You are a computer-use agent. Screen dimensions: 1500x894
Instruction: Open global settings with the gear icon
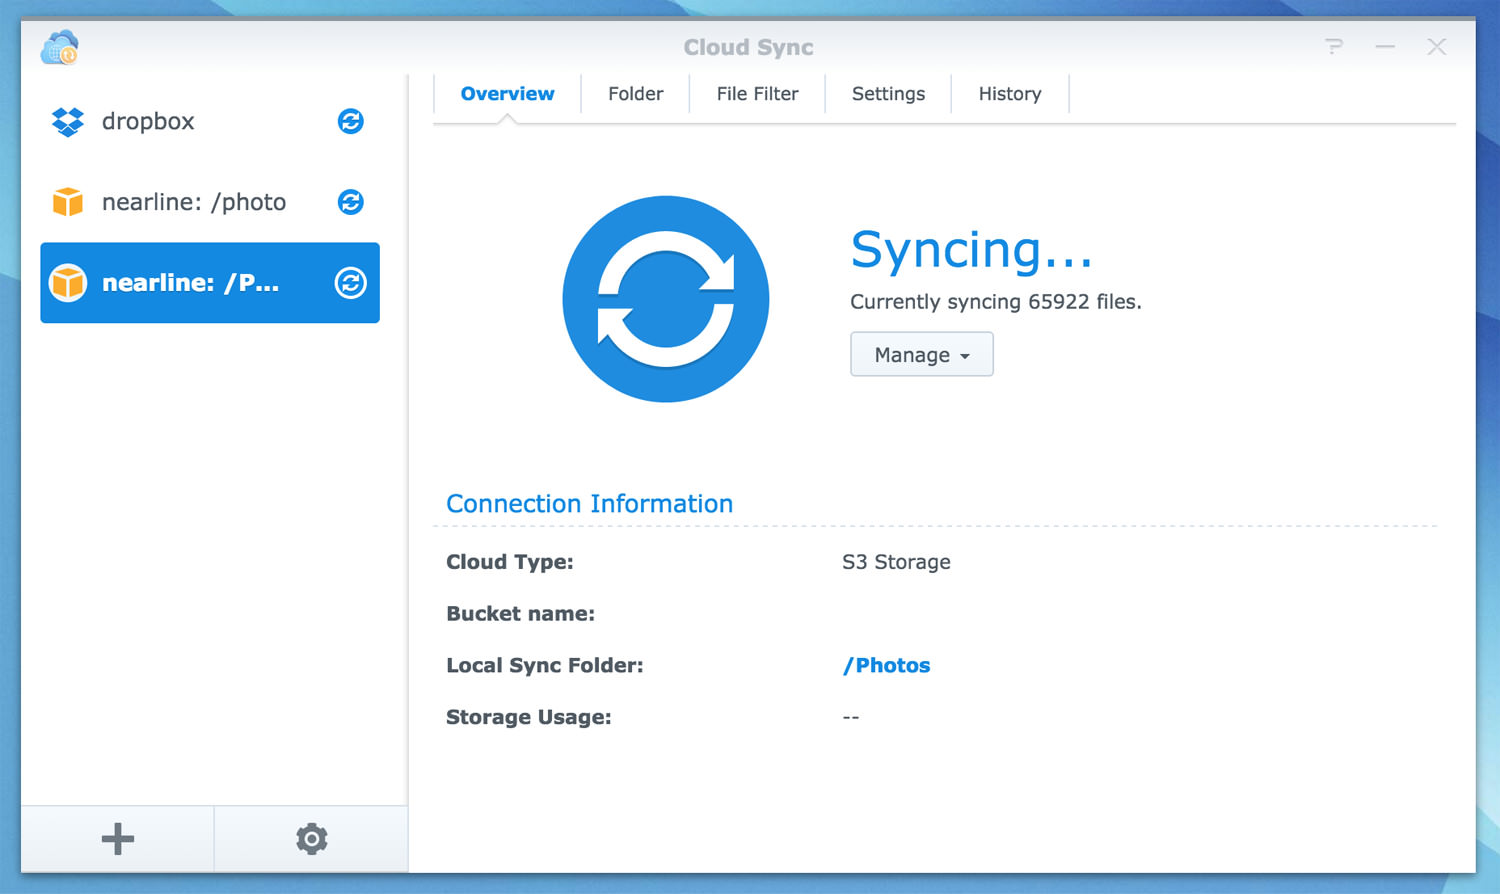point(312,839)
